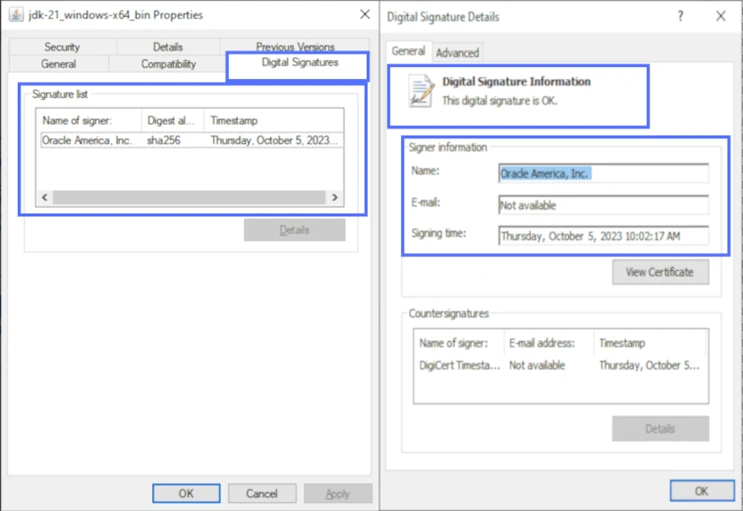Click the Java icon in Properties title bar
The width and height of the screenshot is (743, 511).
(15, 17)
